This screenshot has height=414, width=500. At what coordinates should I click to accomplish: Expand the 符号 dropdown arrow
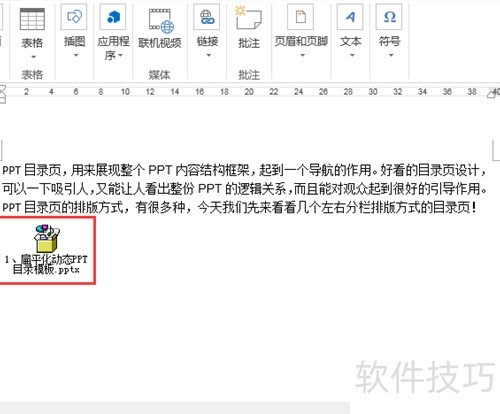point(391,55)
